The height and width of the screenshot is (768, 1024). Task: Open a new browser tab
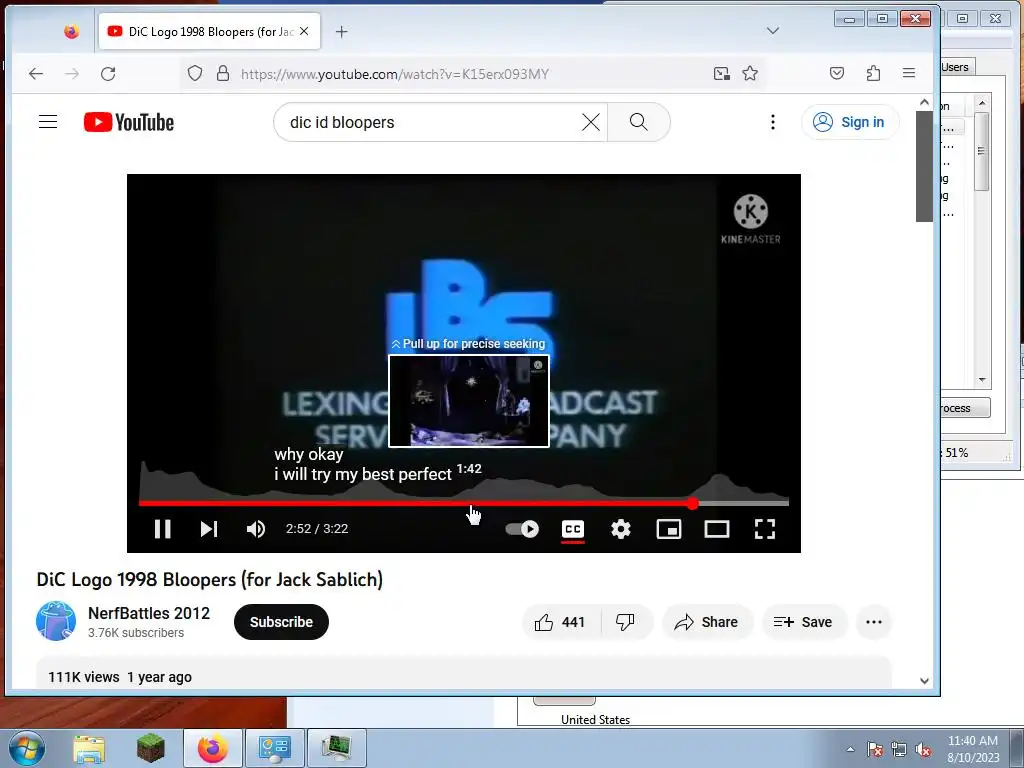[342, 31]
